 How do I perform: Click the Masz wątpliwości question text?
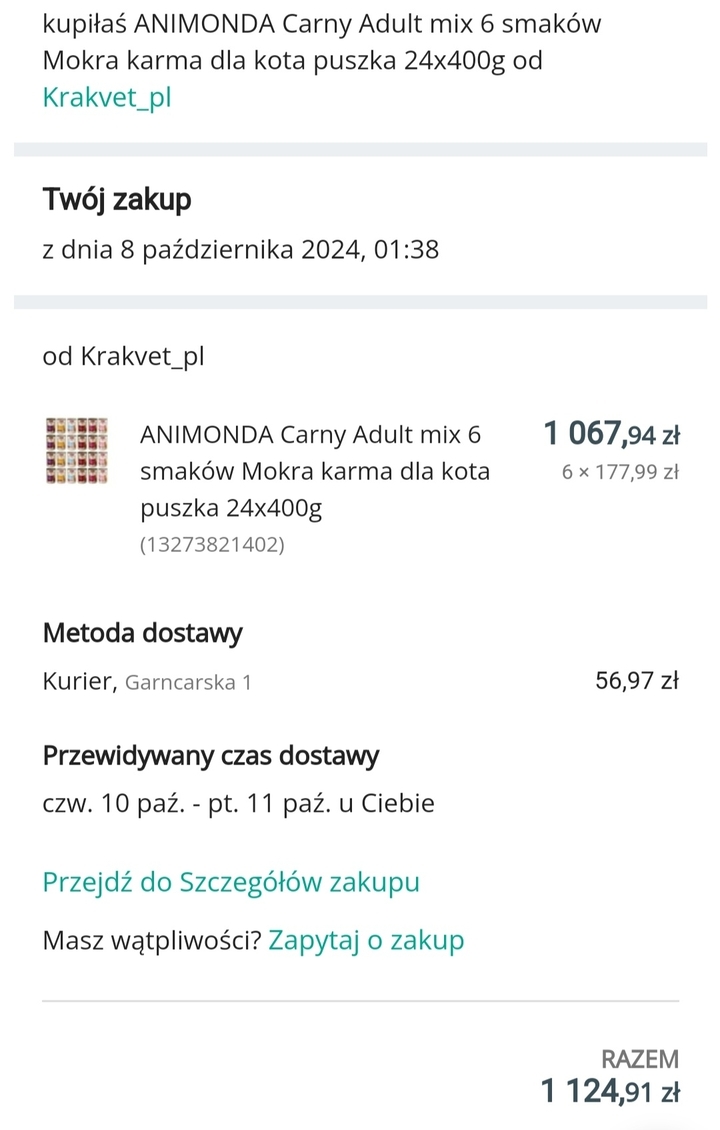click(151, 940)
